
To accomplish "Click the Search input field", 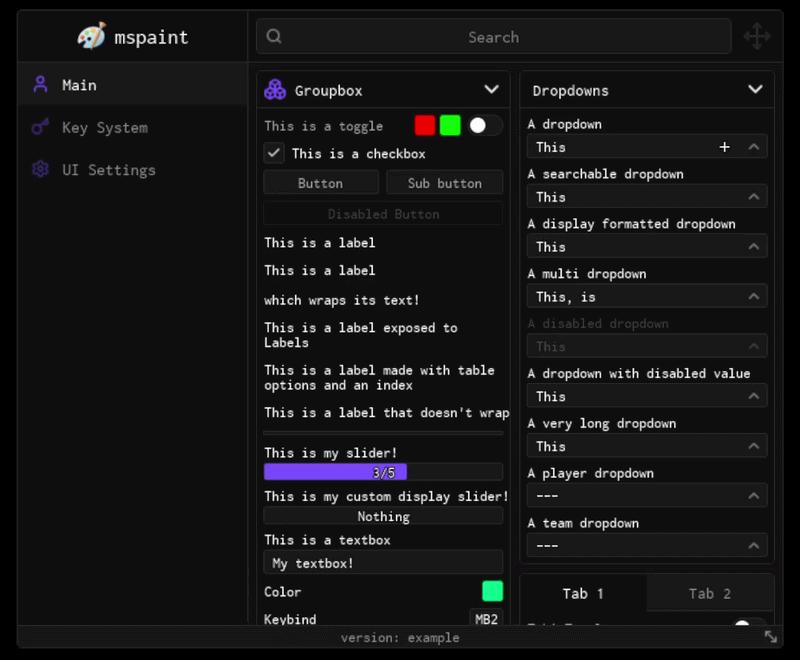I will point(493,37).
